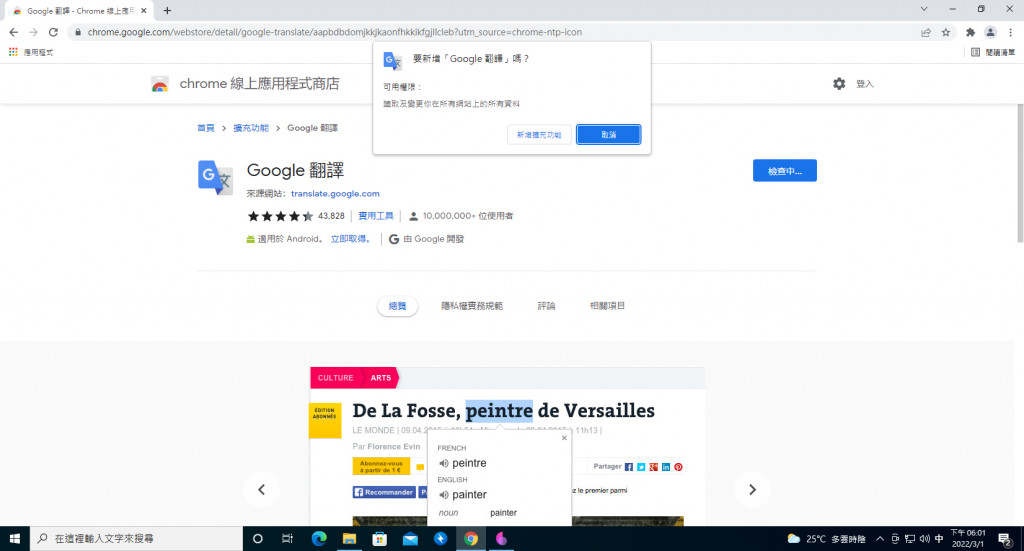This screenshot has width=1024, height=551.
Task: Open Windows Start menu
Action: (14, 539)
